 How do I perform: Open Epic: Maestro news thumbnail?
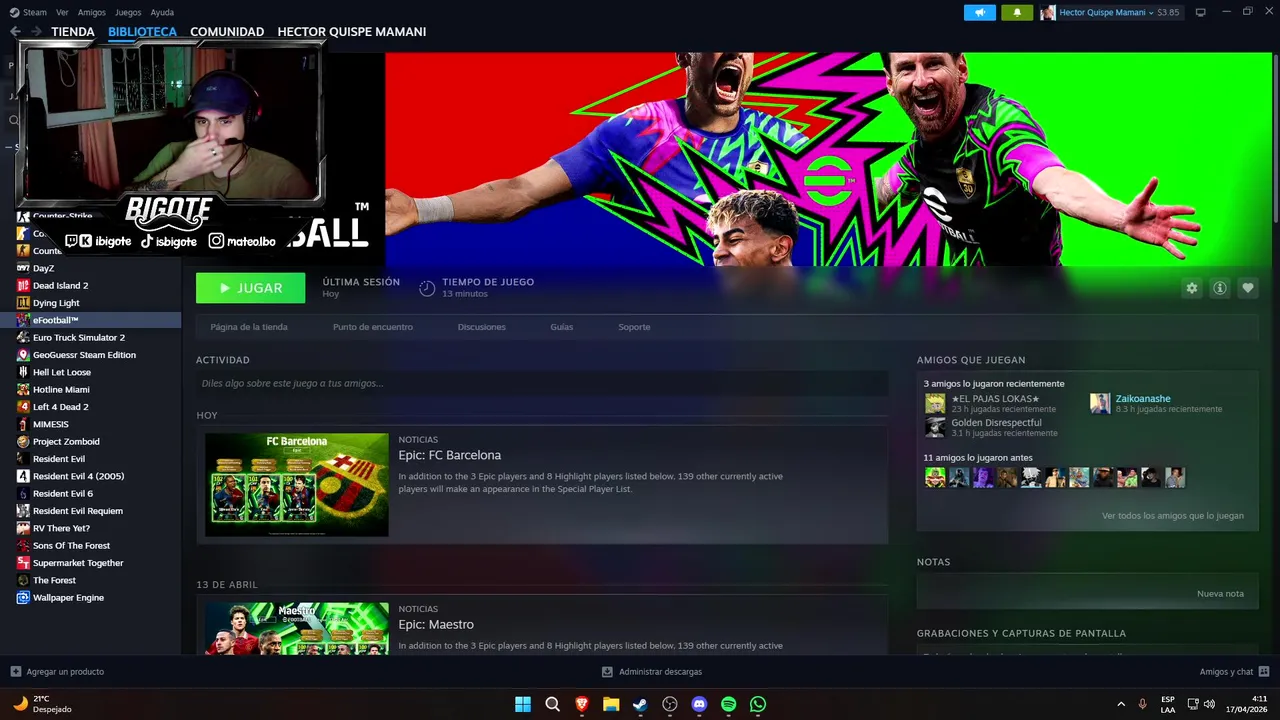pyautogui.click(x=297, y=628)
